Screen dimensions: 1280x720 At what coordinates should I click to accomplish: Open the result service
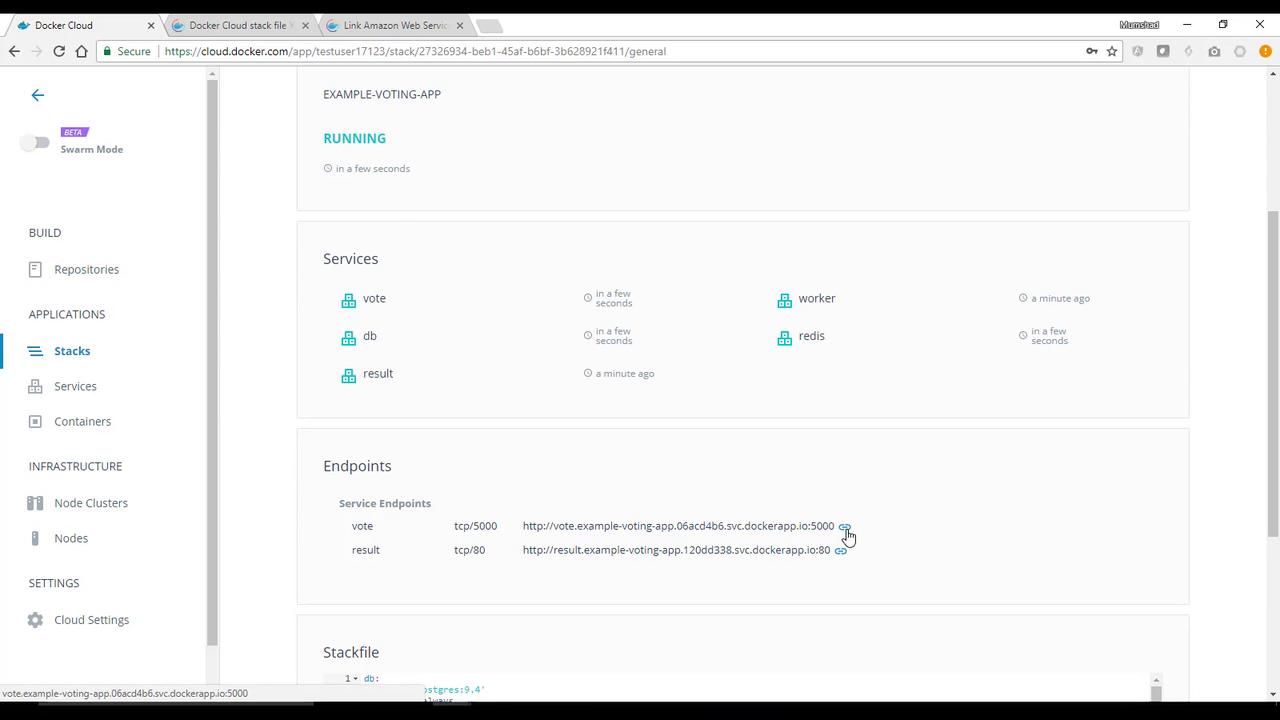[x=378, y=373]
